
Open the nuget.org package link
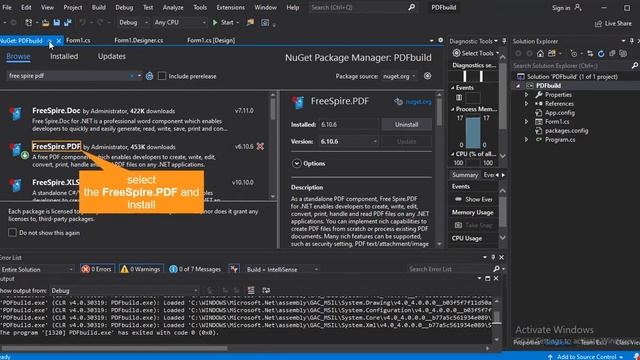[418, 102]
